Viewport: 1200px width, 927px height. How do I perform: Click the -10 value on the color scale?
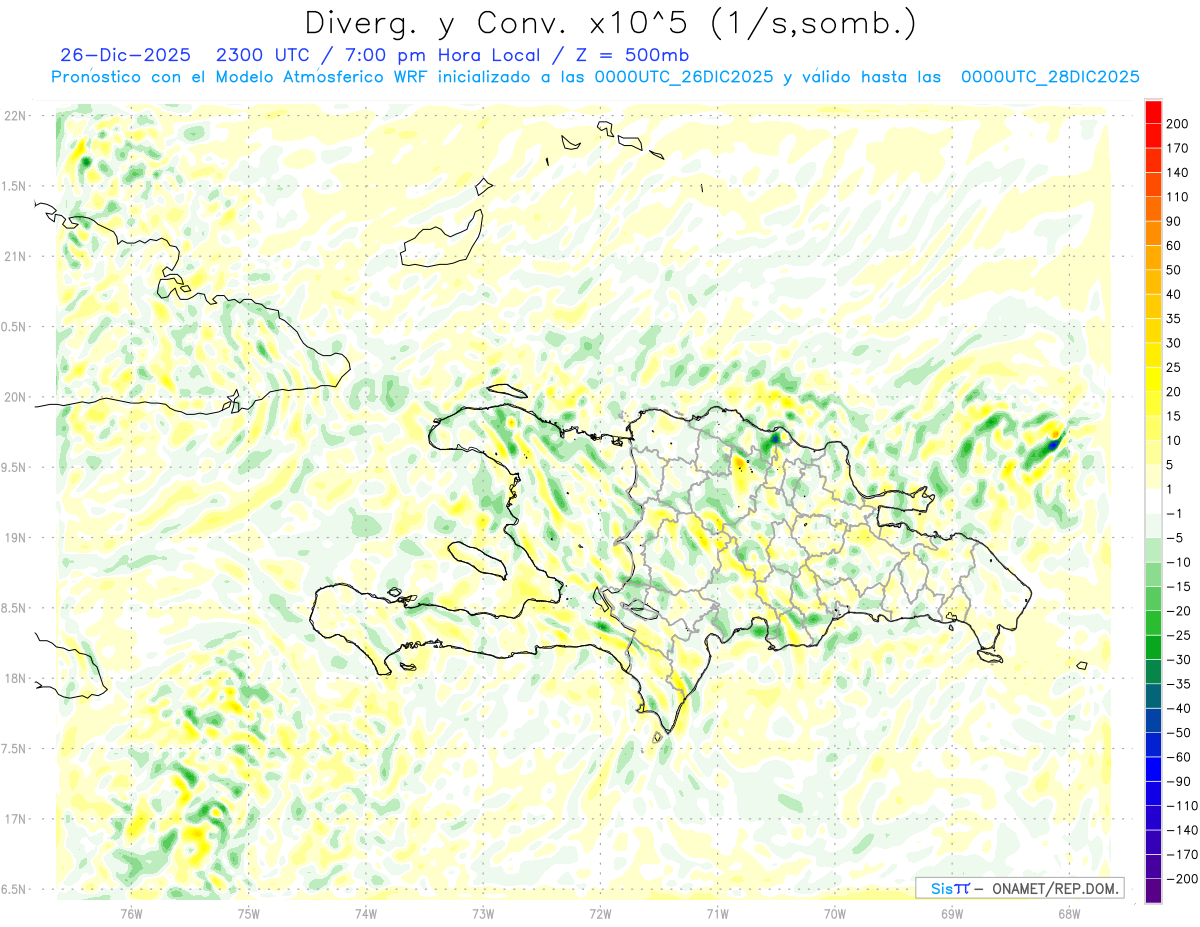coord(1177,562)
